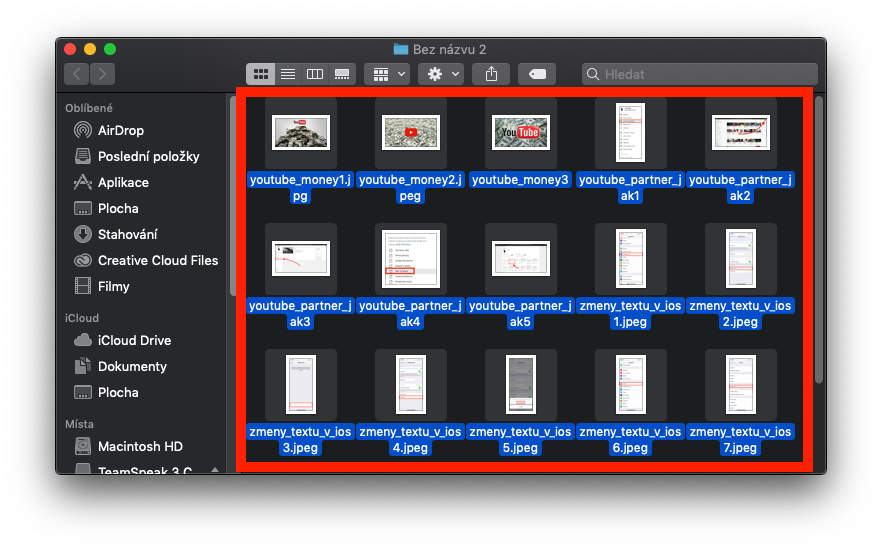Click the Poslední položky icon

(x=83, y=156)
